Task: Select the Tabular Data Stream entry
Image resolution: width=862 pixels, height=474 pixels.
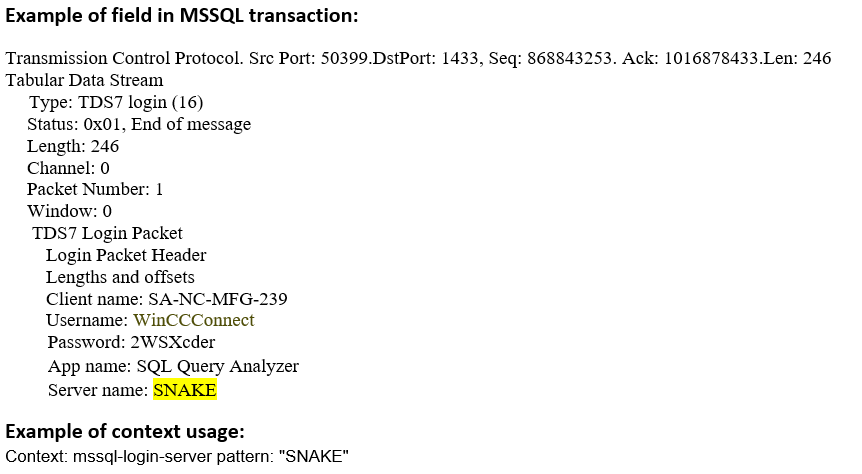Action: (84, 80)
